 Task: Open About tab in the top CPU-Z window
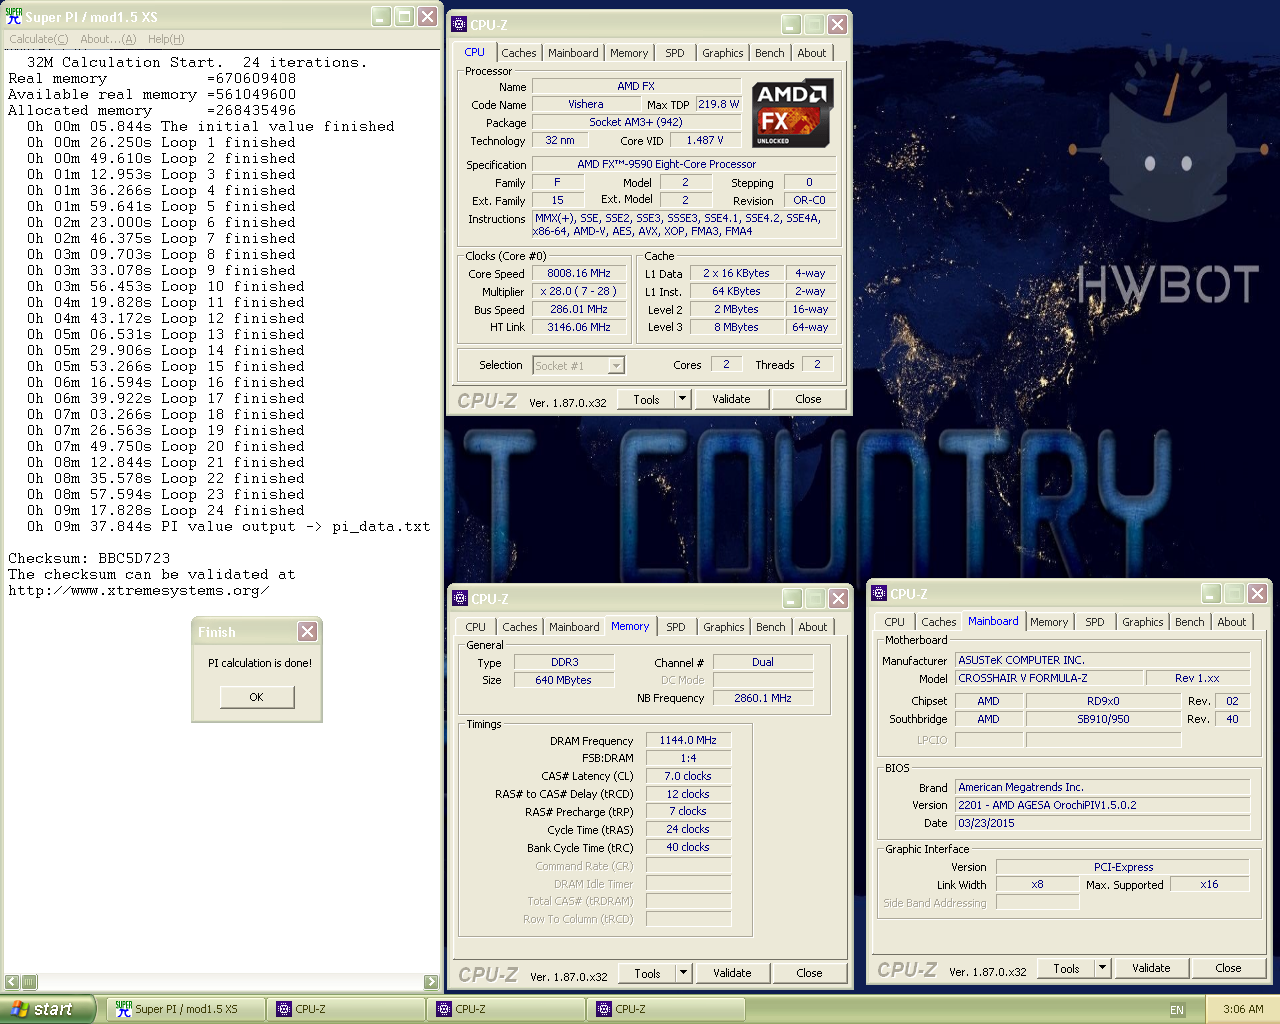(x=812, y=53)
